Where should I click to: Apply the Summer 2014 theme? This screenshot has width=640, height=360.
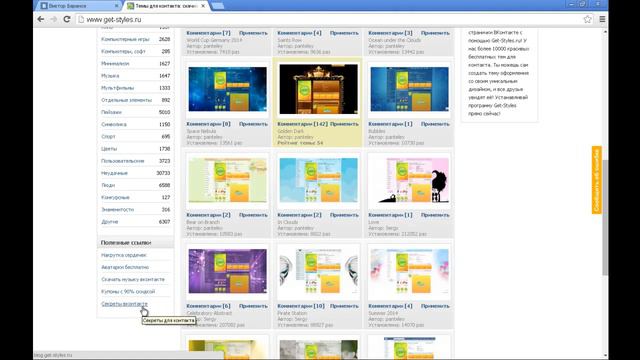click(436, 306)
